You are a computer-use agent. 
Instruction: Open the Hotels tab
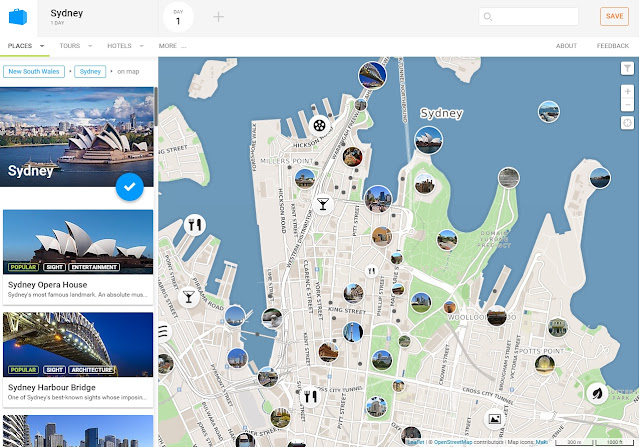coord(119,46)
